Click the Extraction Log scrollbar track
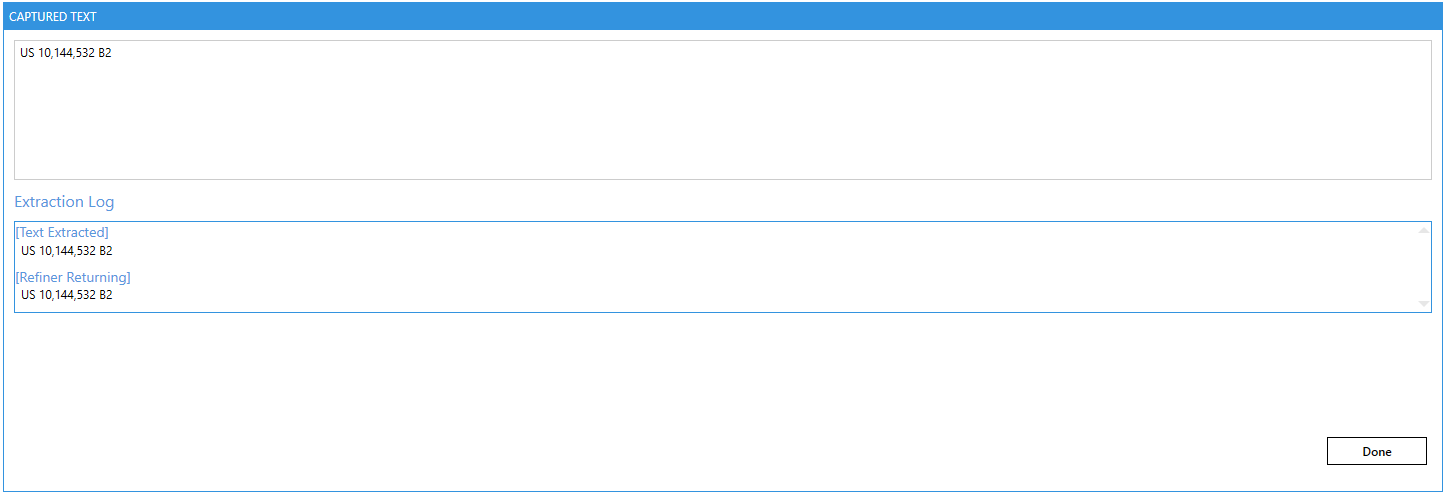The width and height of the screenshot is (1444, 496). 1423,267
